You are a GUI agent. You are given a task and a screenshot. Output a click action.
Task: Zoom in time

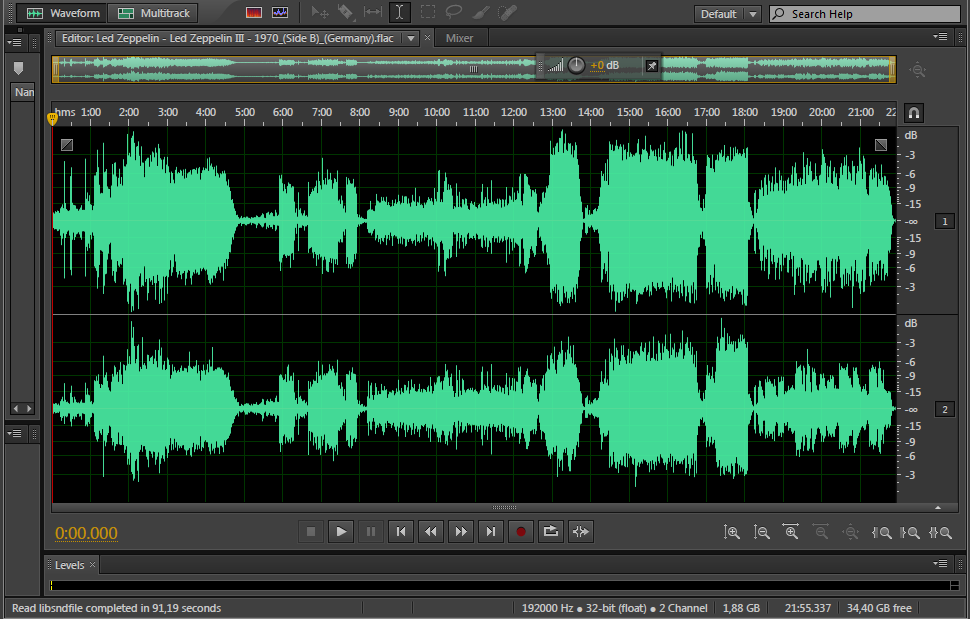(x=791, y=532)
